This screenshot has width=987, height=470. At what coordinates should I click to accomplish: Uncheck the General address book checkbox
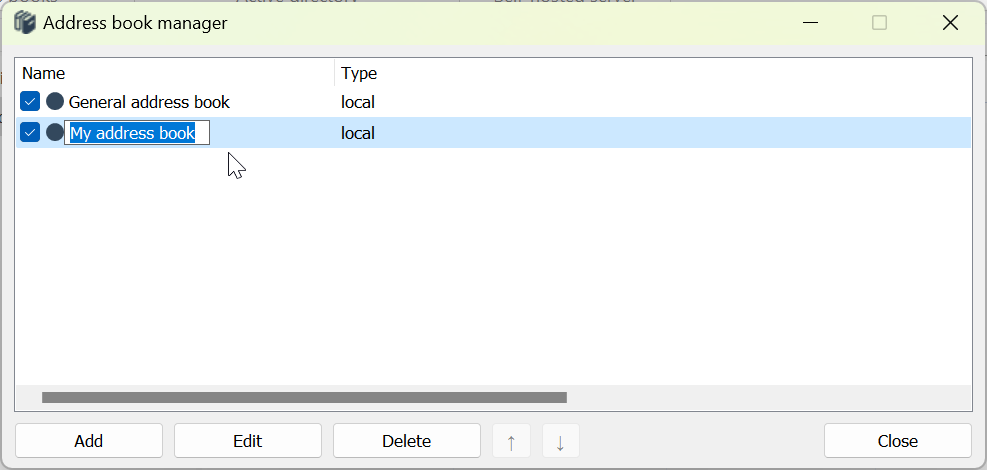click(x=30, y=102)
